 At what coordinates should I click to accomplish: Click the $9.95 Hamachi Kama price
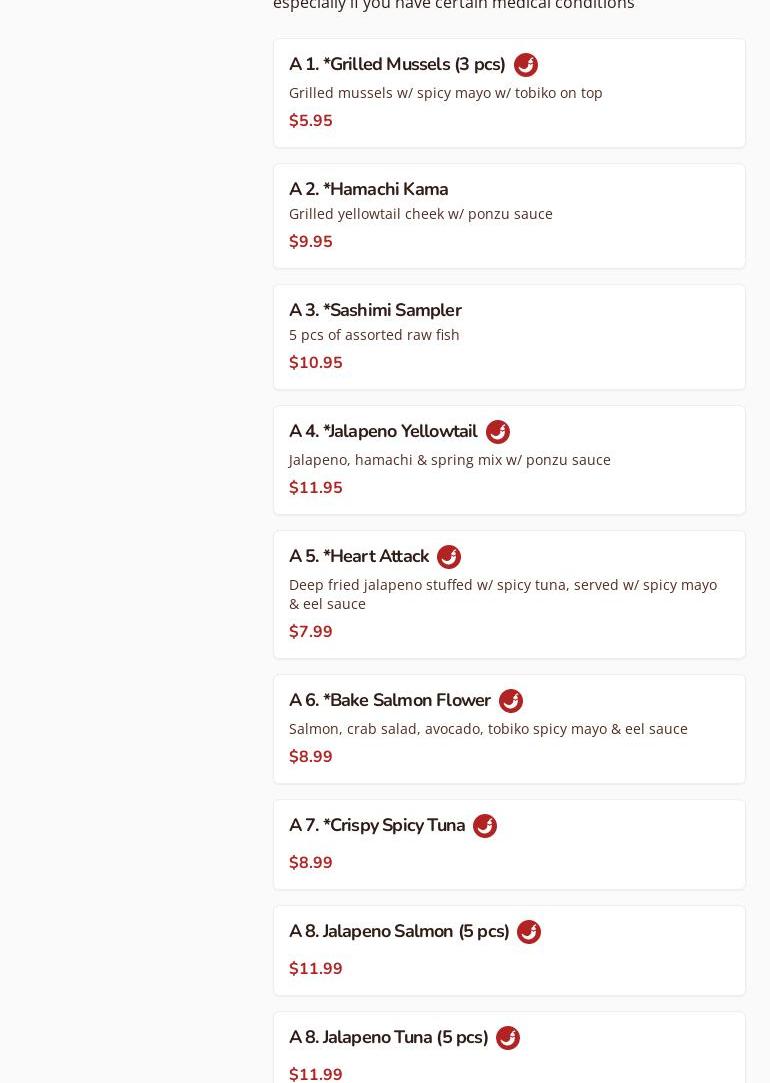[311, 242]
